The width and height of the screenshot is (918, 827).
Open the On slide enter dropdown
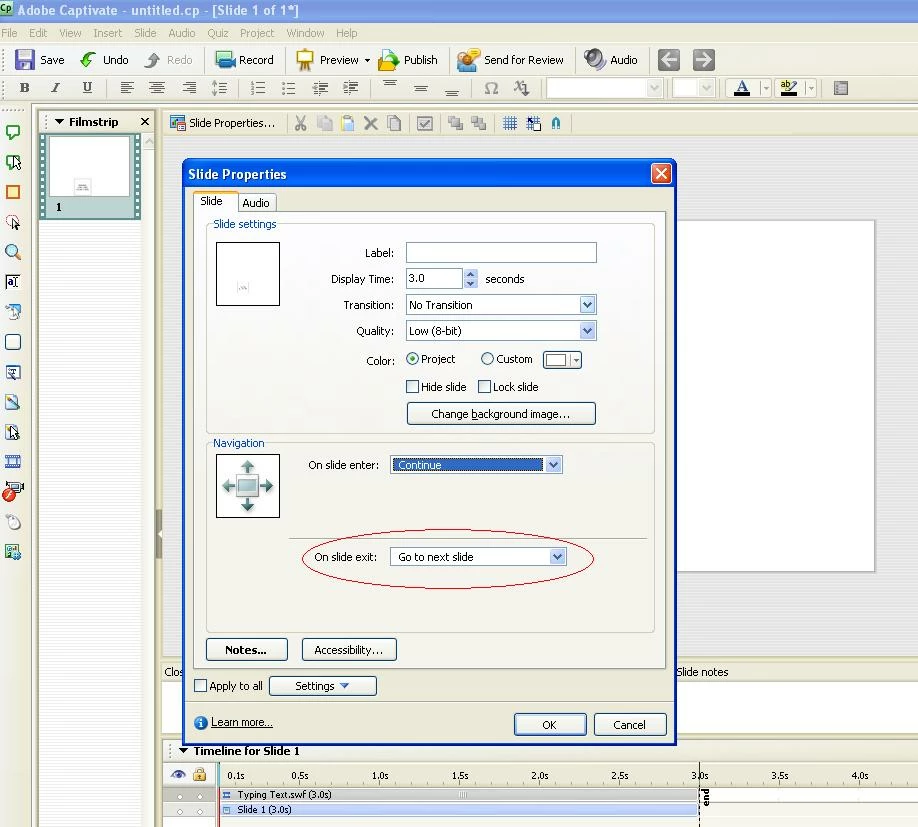[553, 465]
